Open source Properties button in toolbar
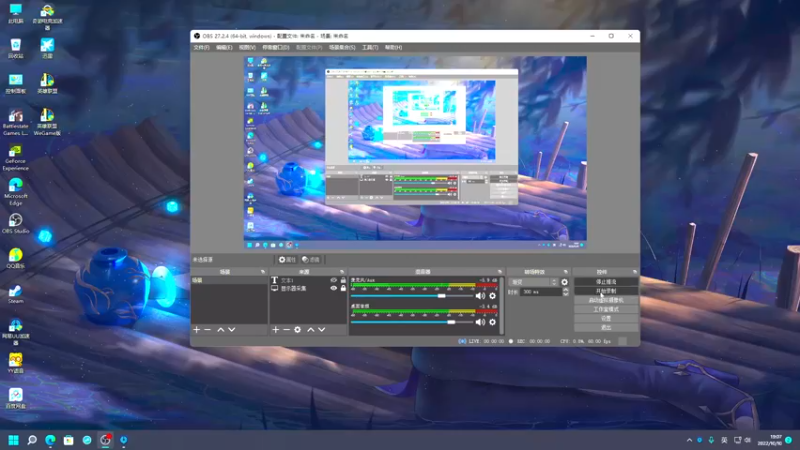 [x=287, y=260]
